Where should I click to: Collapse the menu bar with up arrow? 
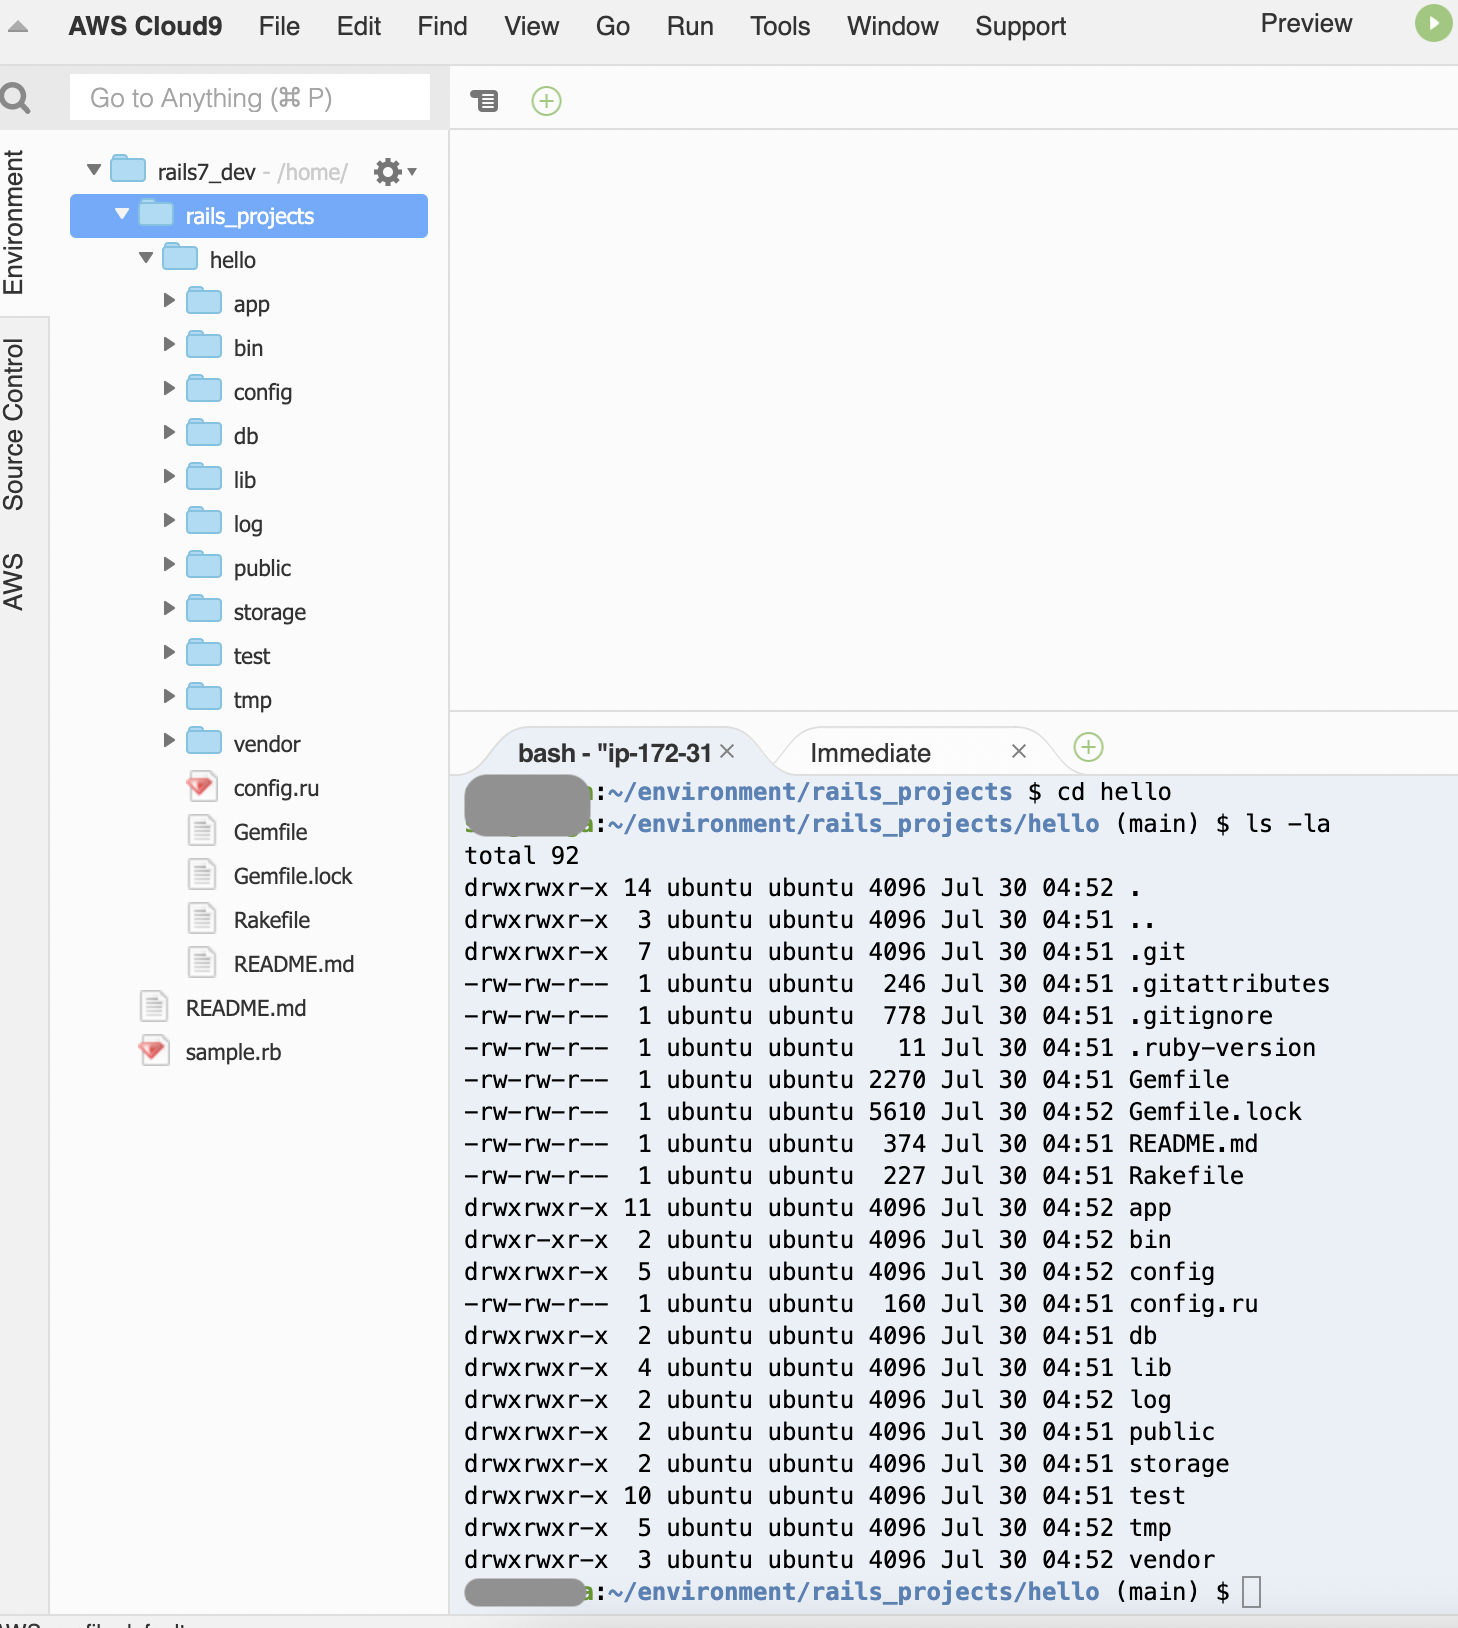coord(17,27)
